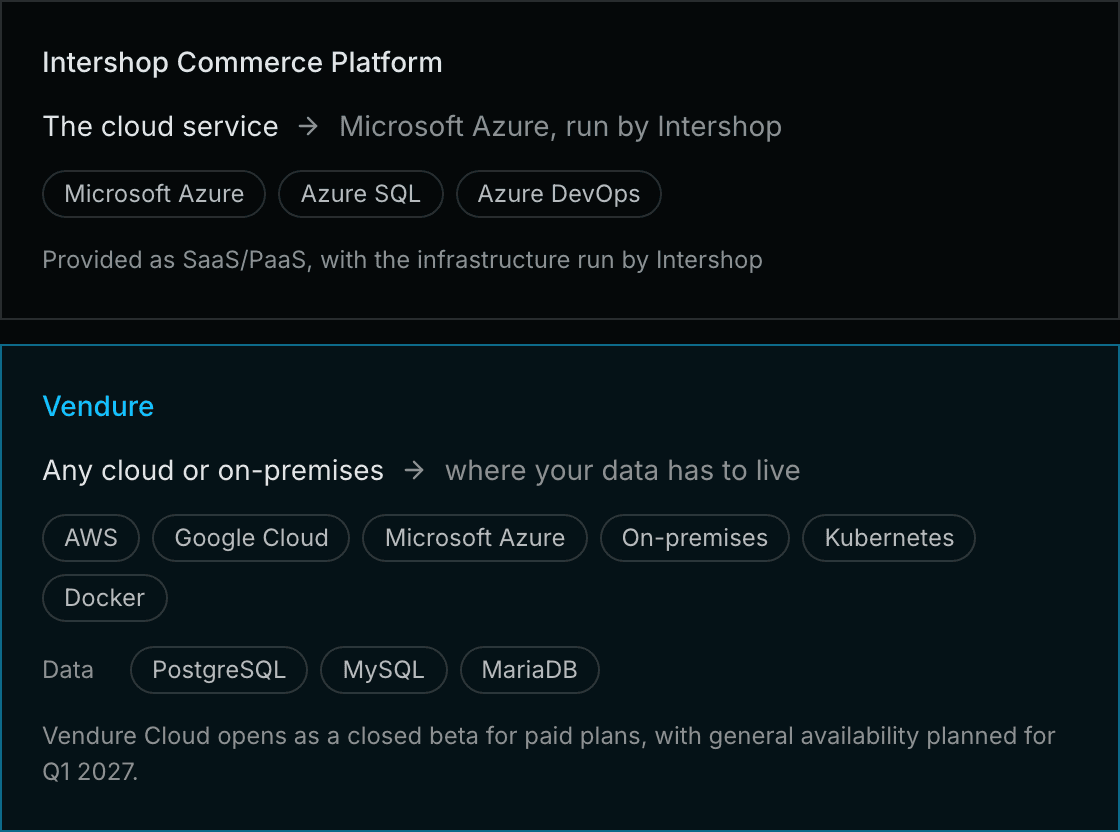Select the Microsoft Azure tag in the Intershop card
This screenshot has width=1120, height=832.
pyautogui.click(x=154, y=194)
